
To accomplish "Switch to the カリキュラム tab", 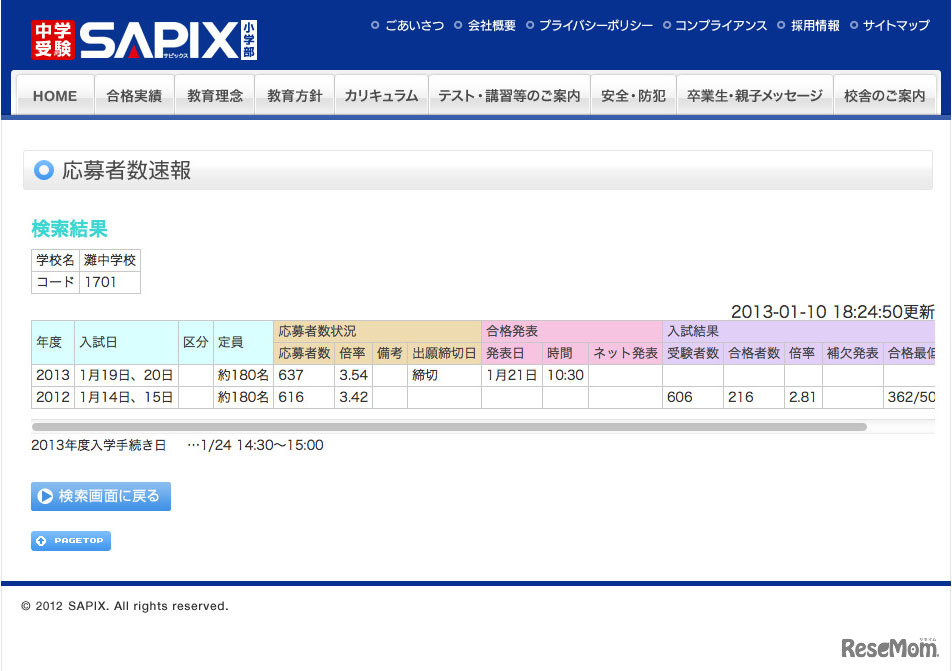I will (381, 96).
